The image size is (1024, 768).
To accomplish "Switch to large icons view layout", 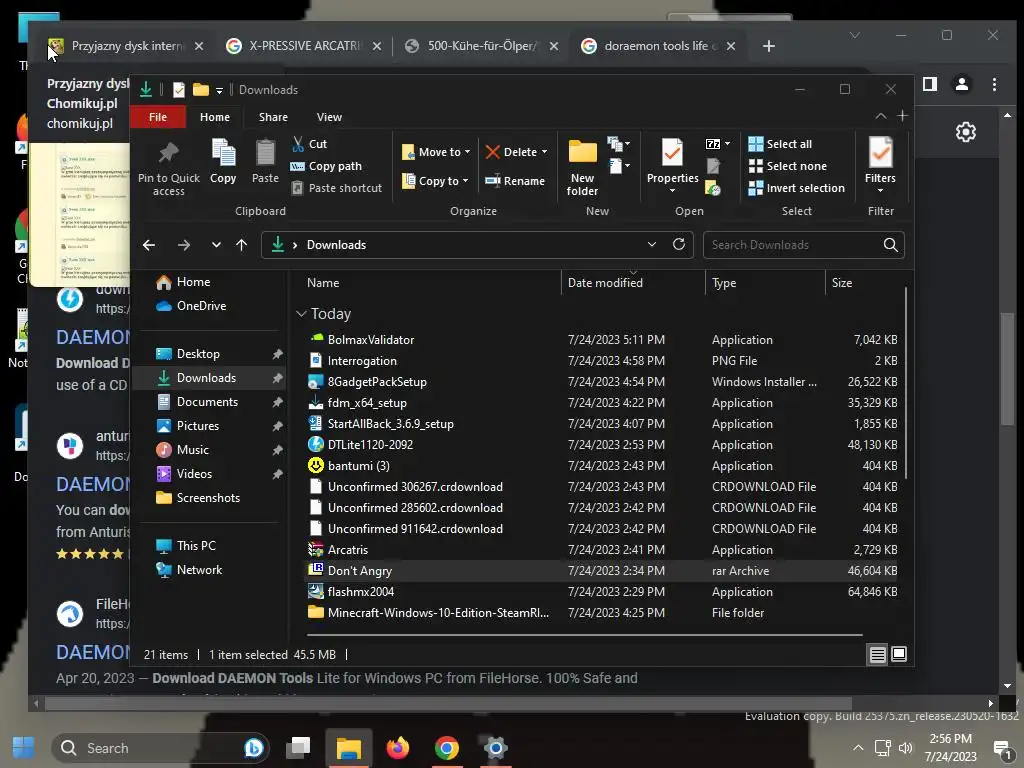I will (x=899, y=654).
